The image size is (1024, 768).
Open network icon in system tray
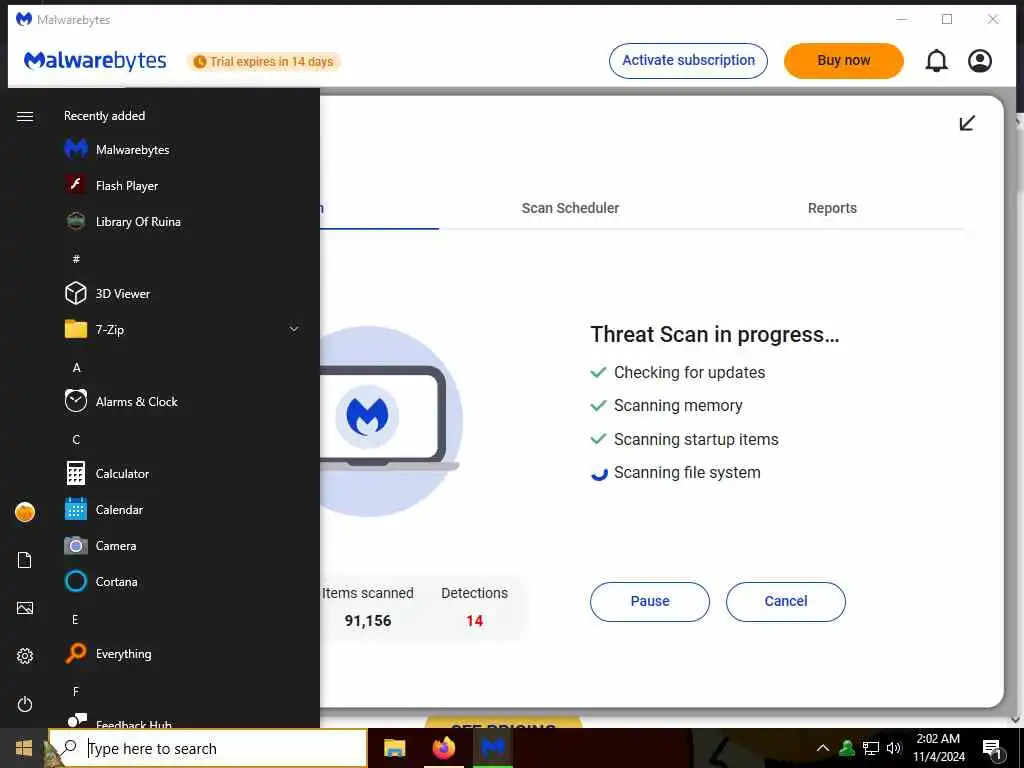[x=871, y=748]
